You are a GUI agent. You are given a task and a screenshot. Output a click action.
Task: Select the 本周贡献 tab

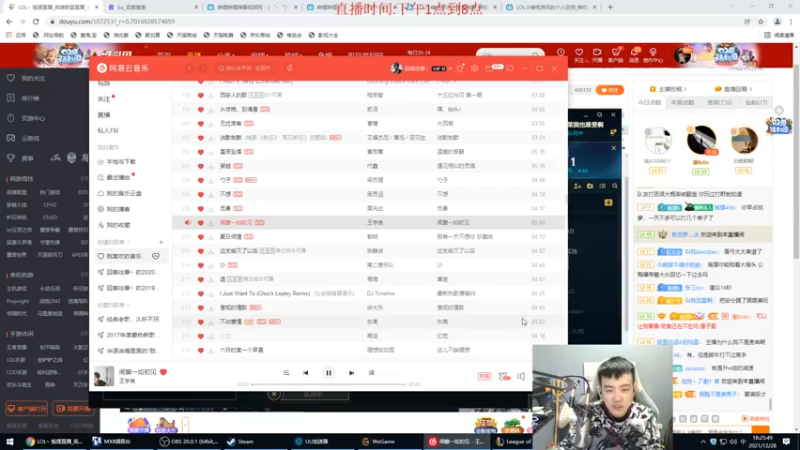[682, 103]
